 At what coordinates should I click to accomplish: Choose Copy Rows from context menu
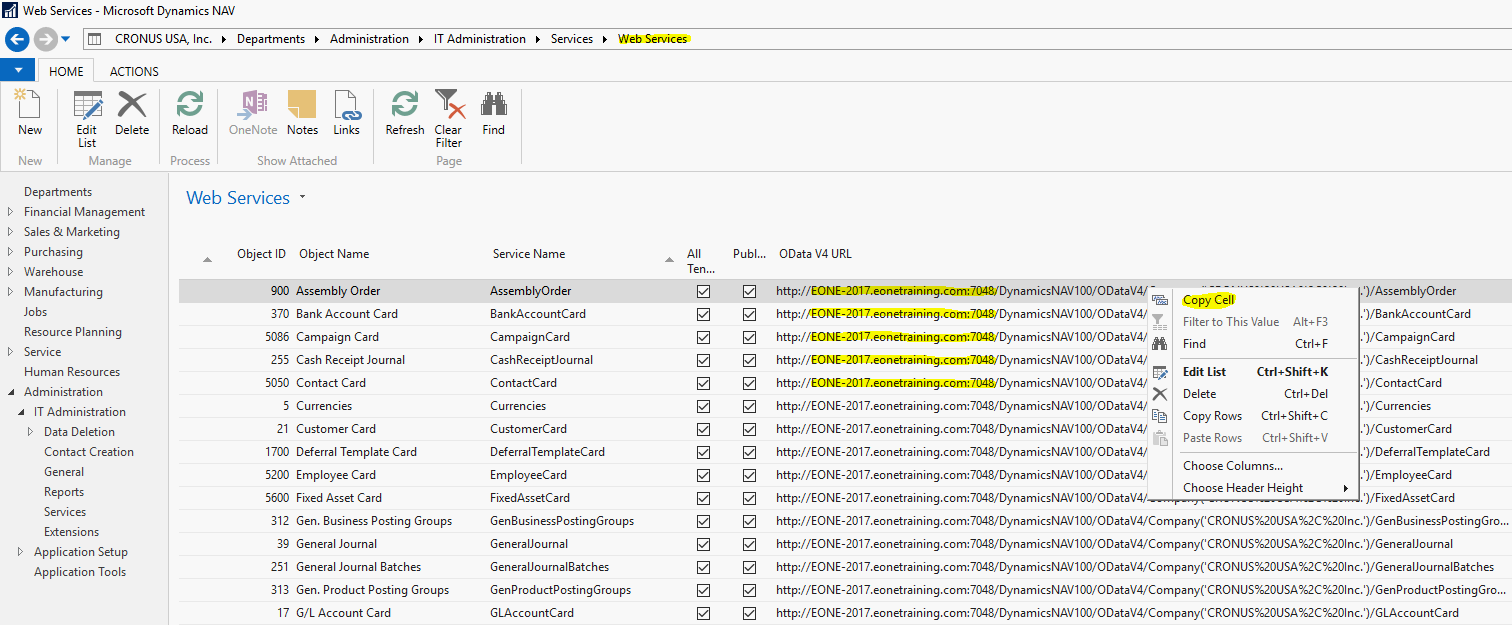point(1212,416)
